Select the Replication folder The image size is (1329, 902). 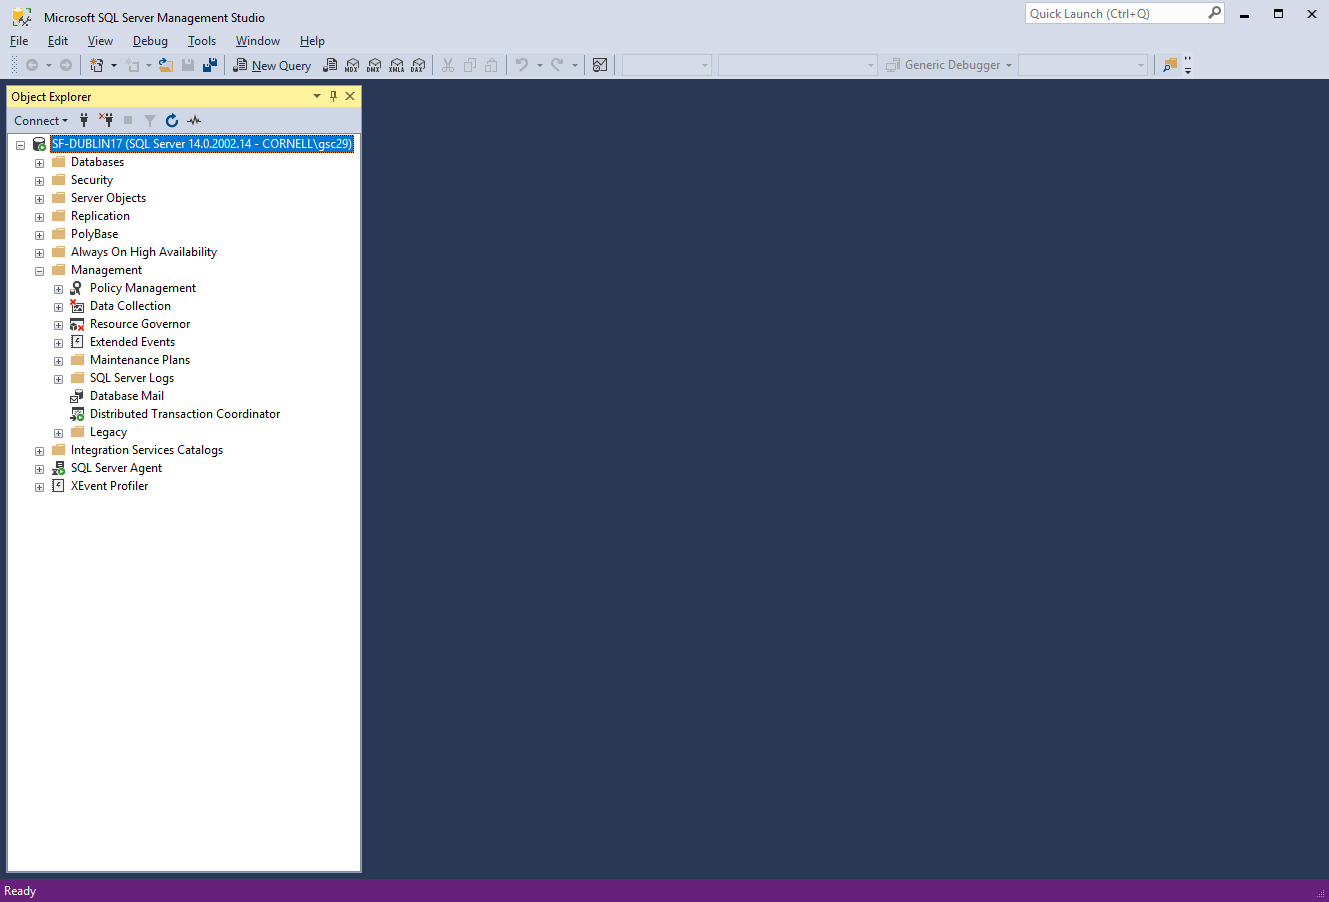[100, 216]
